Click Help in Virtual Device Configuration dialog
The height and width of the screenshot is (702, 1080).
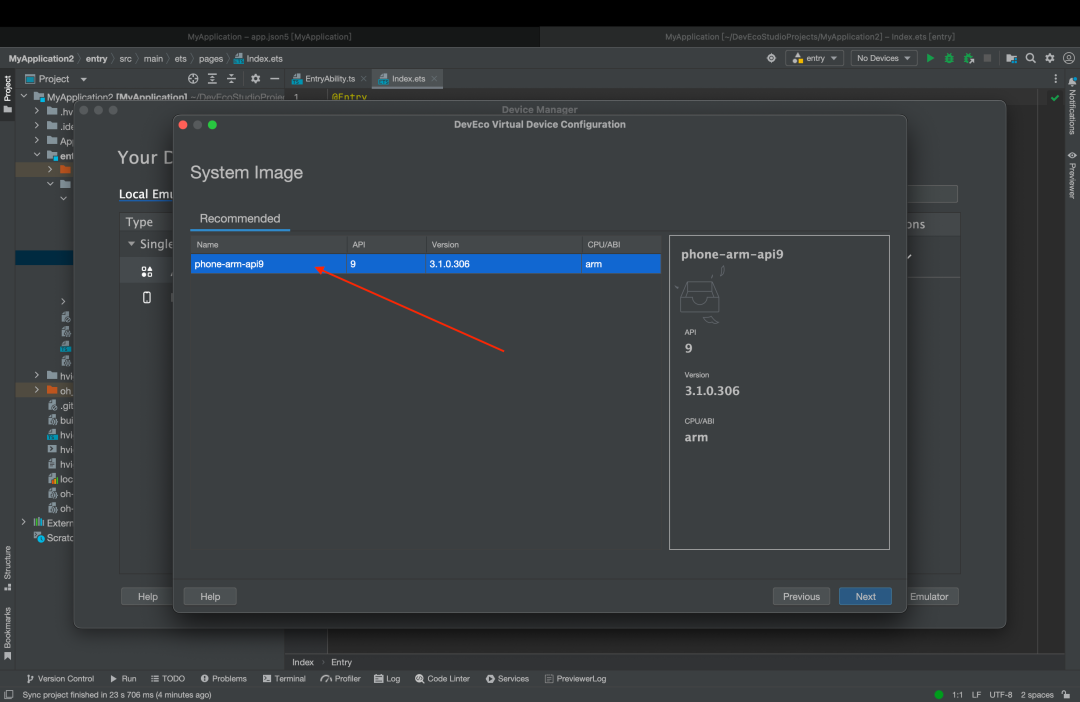(x=210, y=597)
